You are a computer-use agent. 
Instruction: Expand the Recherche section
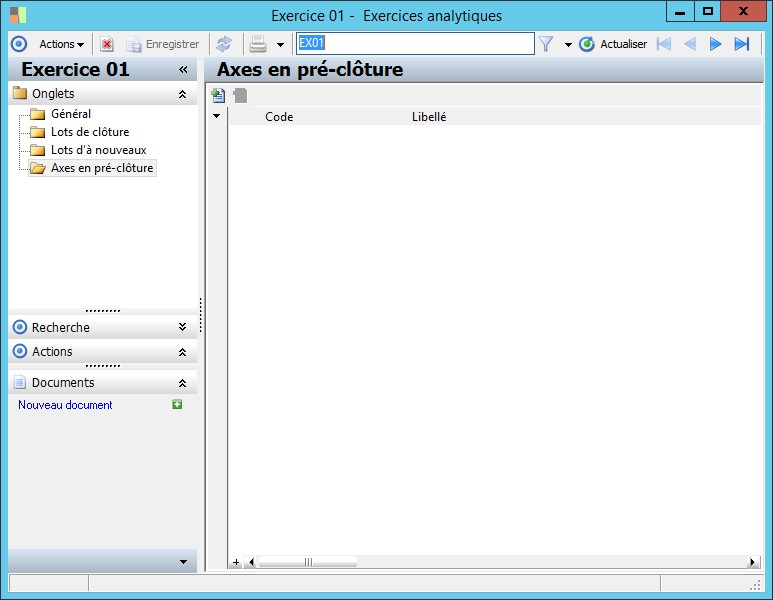click(x=182, y=327)
